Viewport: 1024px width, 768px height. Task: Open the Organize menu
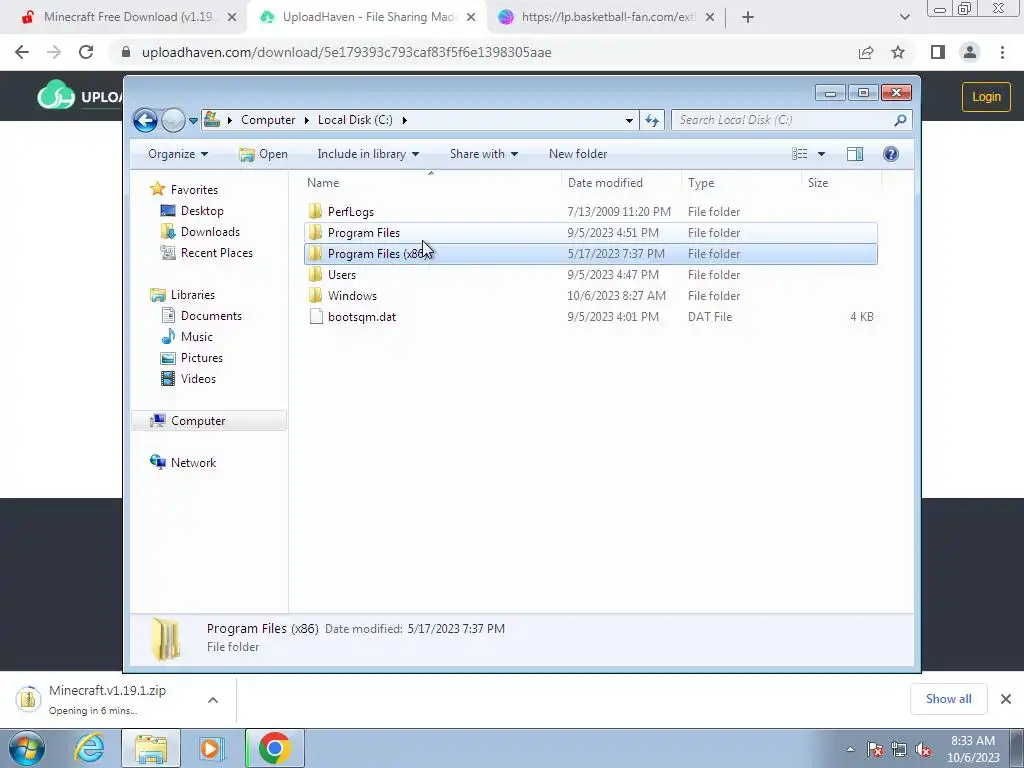(x=178, y=154)
